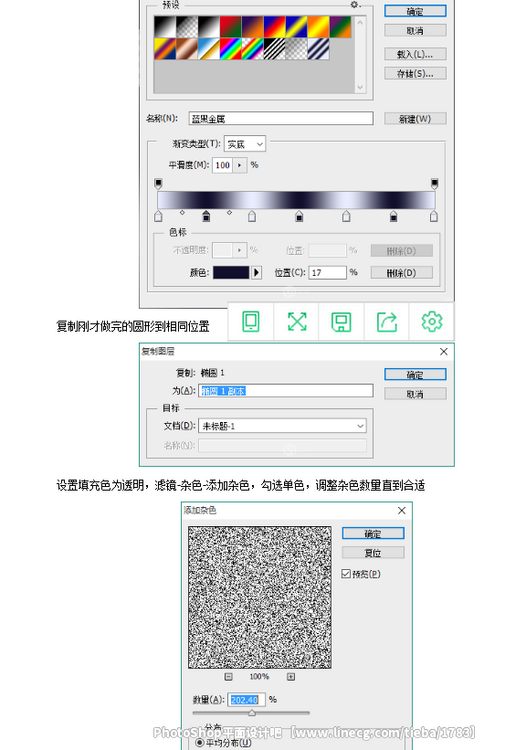Image resolution: width=526 pixels, height=750 pixels.
Task: Click the 新建(W) new gradient button
Action: tap(415, 119)
